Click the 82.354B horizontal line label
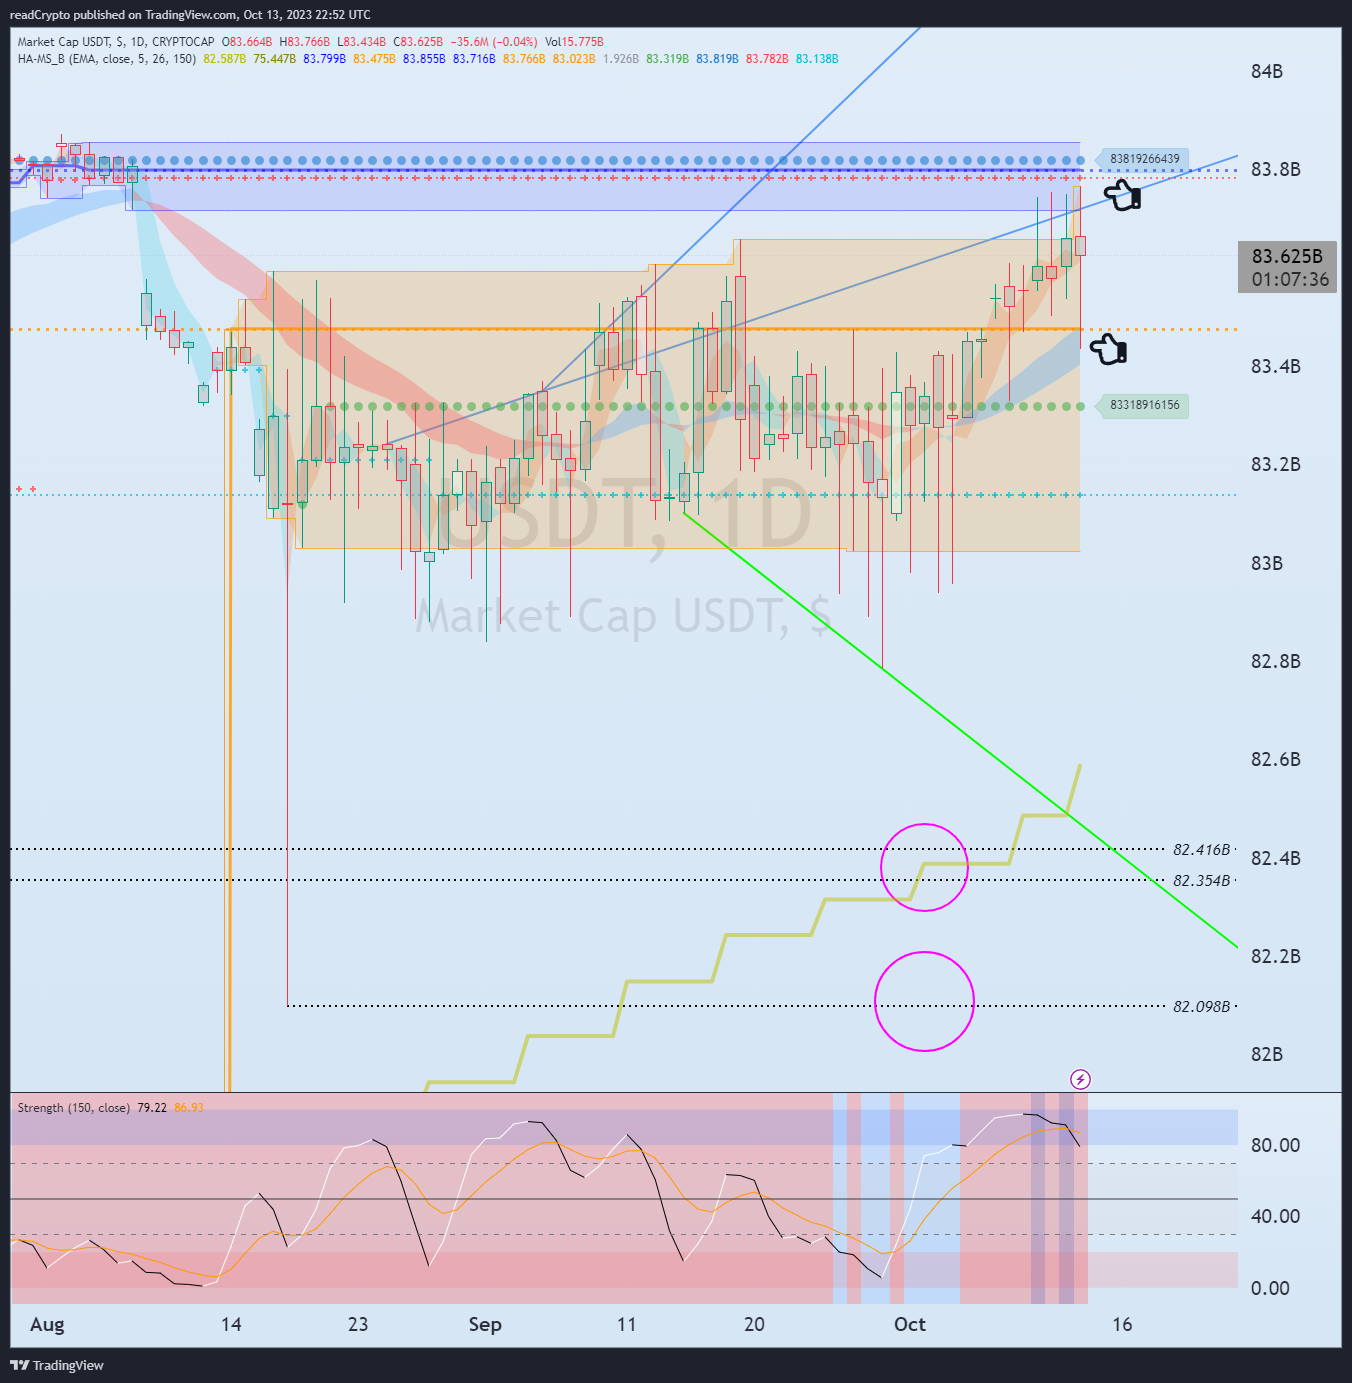This screenshot has height=1383, width=1352. pos(1201,881)
